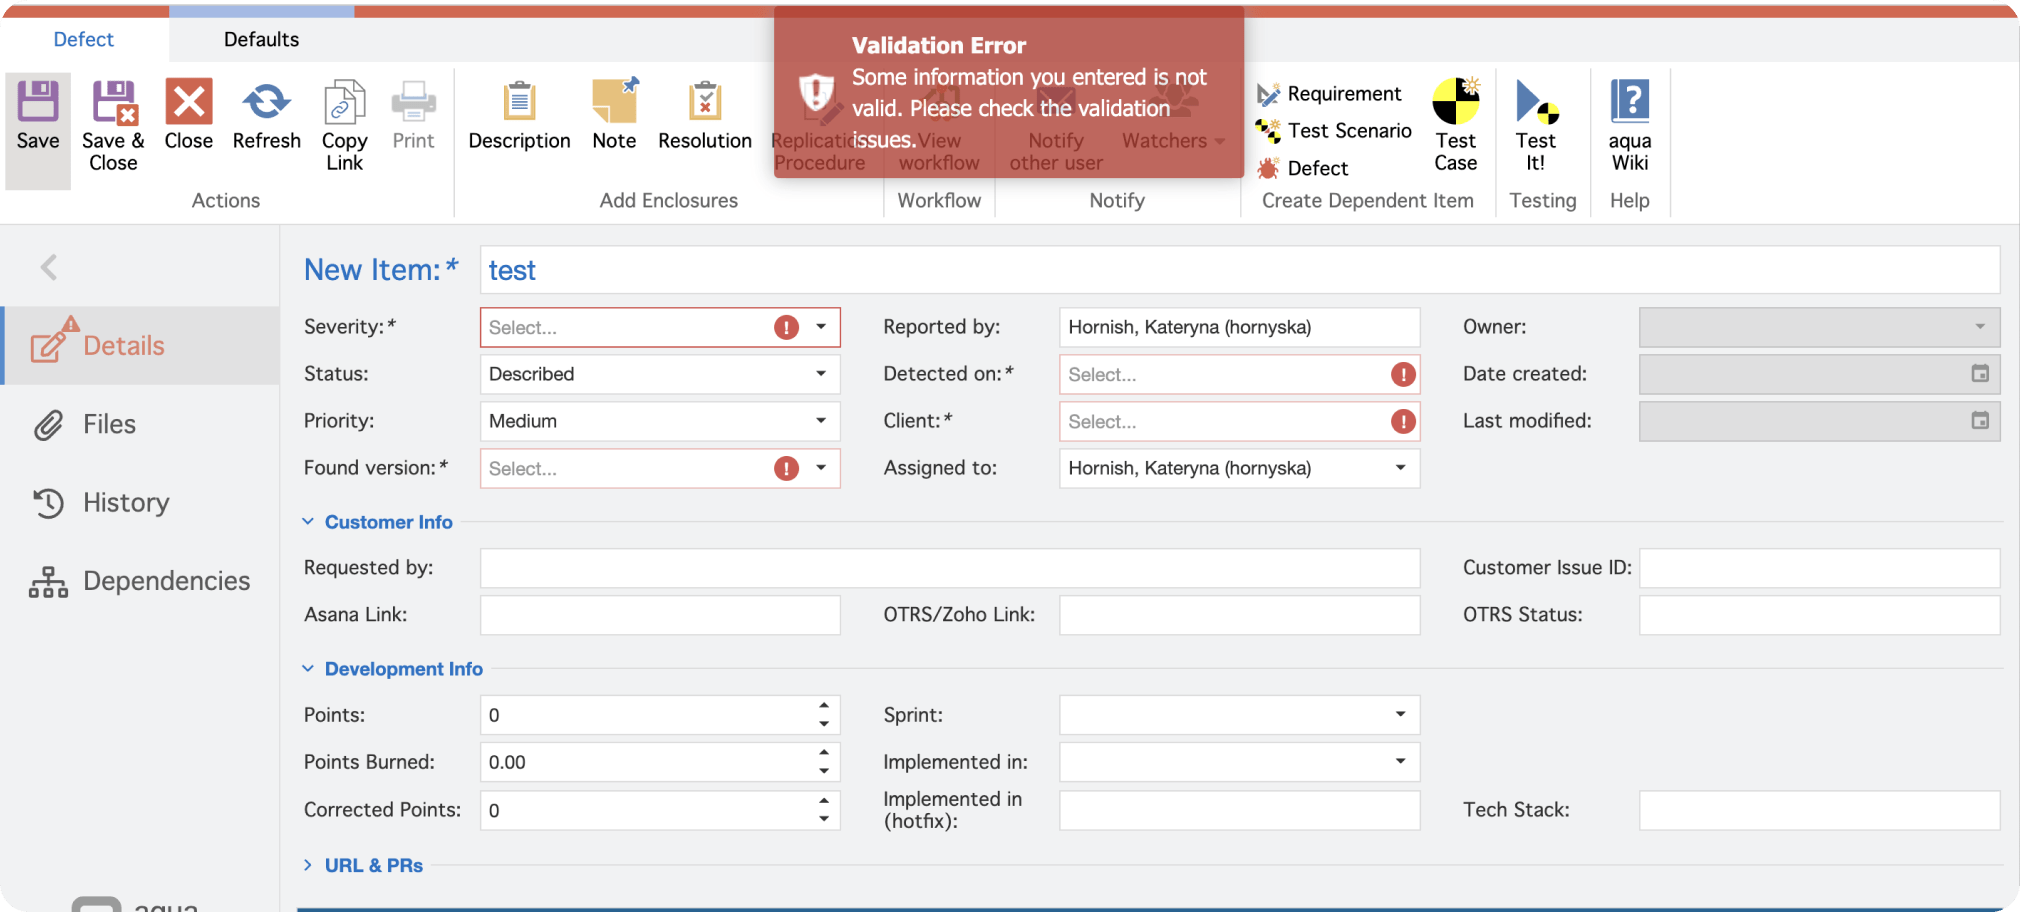Collapse the Development Info section
Viewport: 2020px width, 912px height.
pos(308,669)
